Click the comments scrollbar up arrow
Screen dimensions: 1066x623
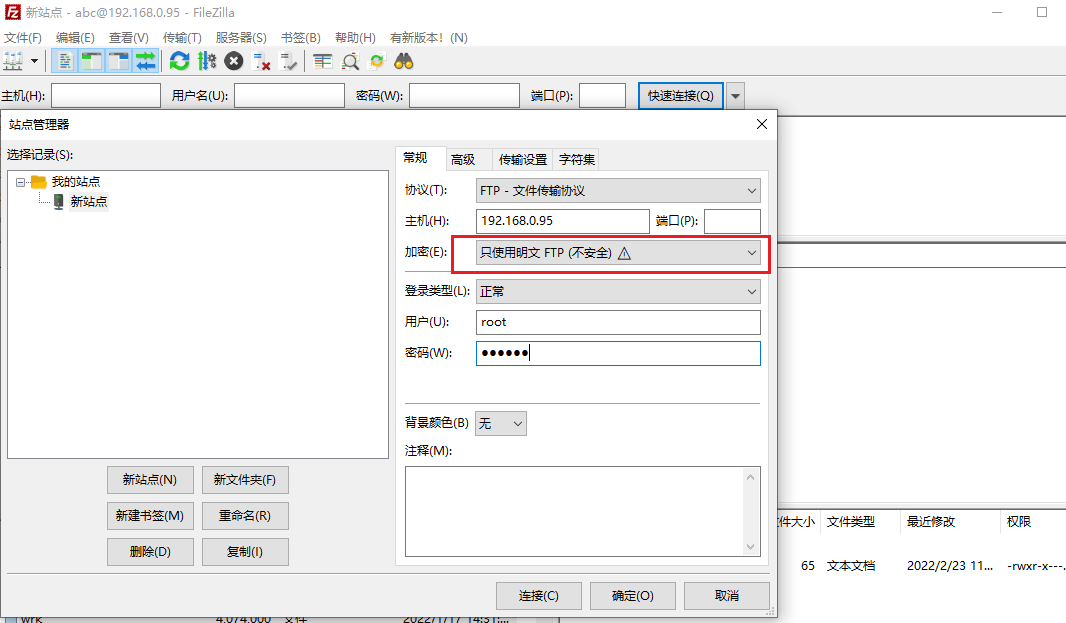(751, 477)
